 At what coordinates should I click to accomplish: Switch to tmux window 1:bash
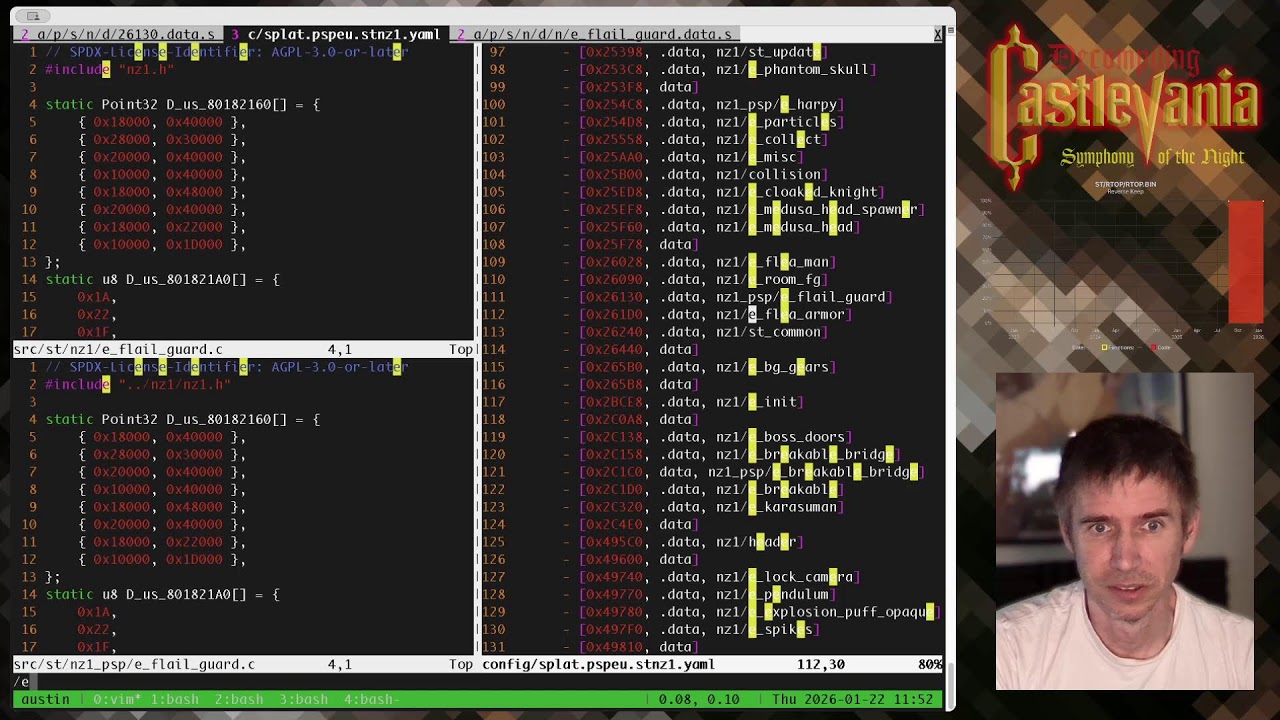pyautogui.click(x=174, y=699)
